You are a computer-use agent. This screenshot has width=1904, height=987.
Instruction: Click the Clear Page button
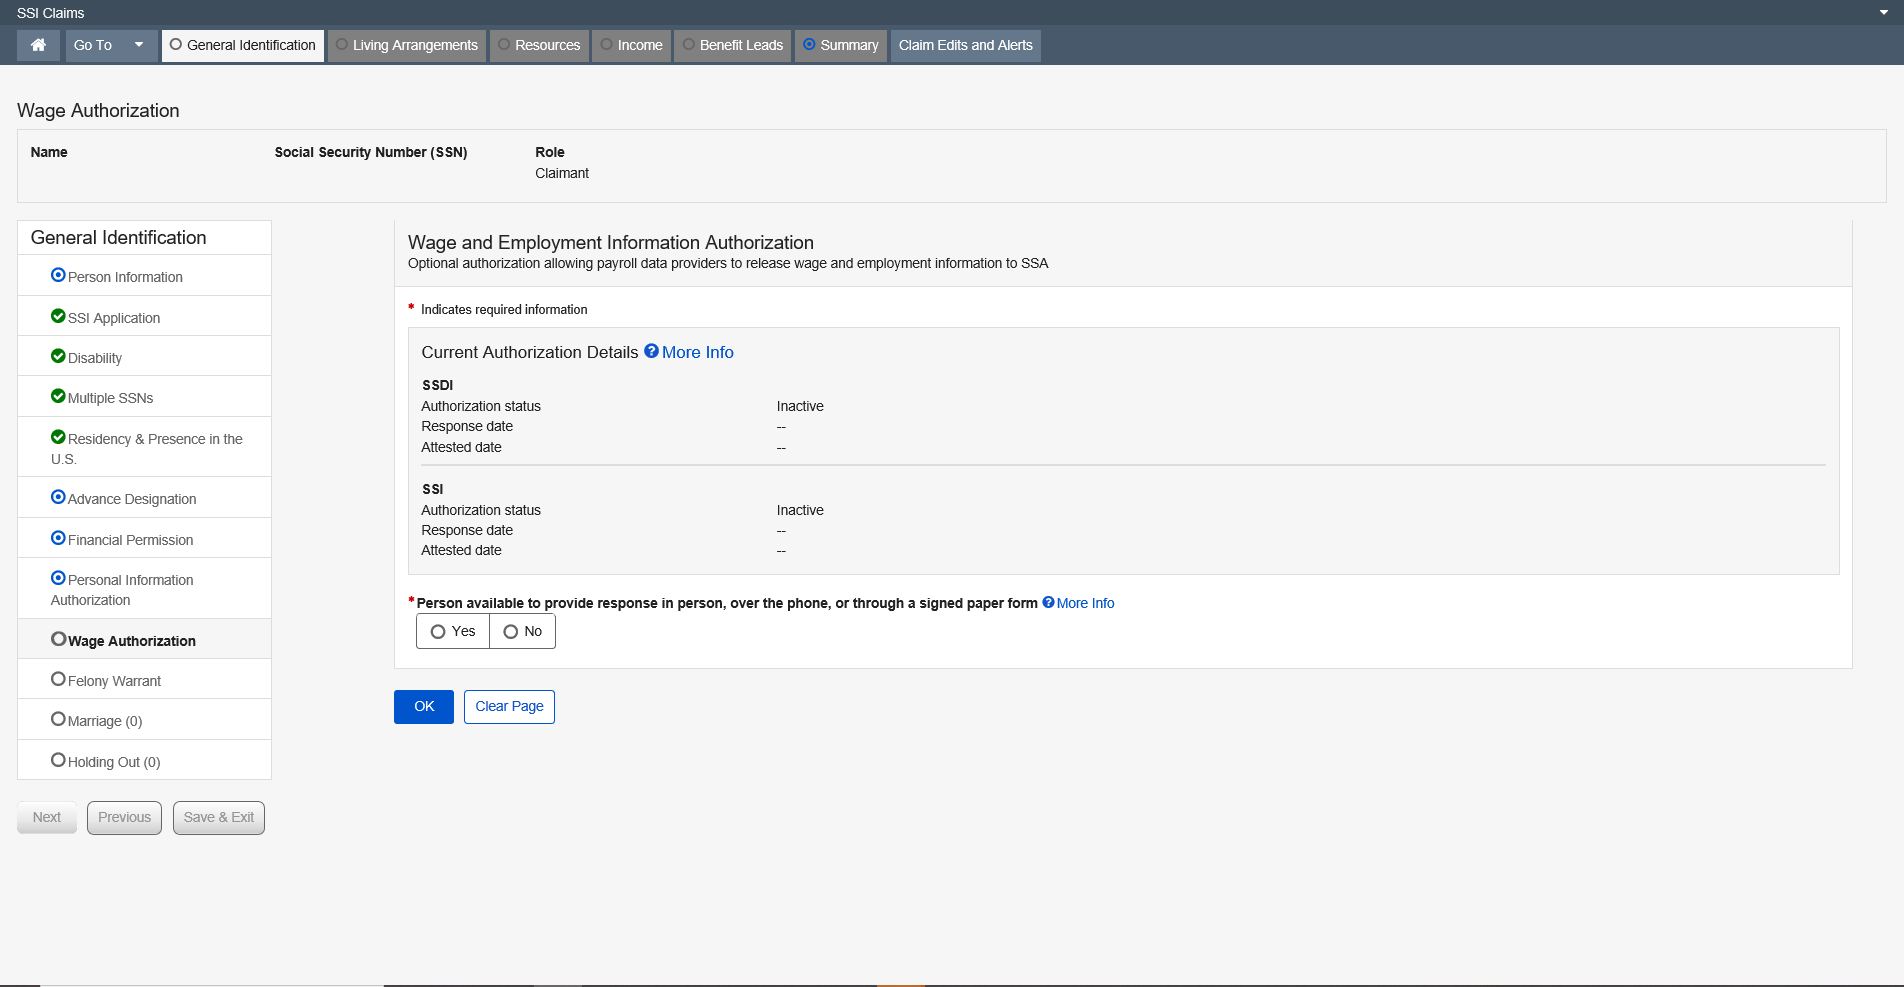click(x=509, y=706)
